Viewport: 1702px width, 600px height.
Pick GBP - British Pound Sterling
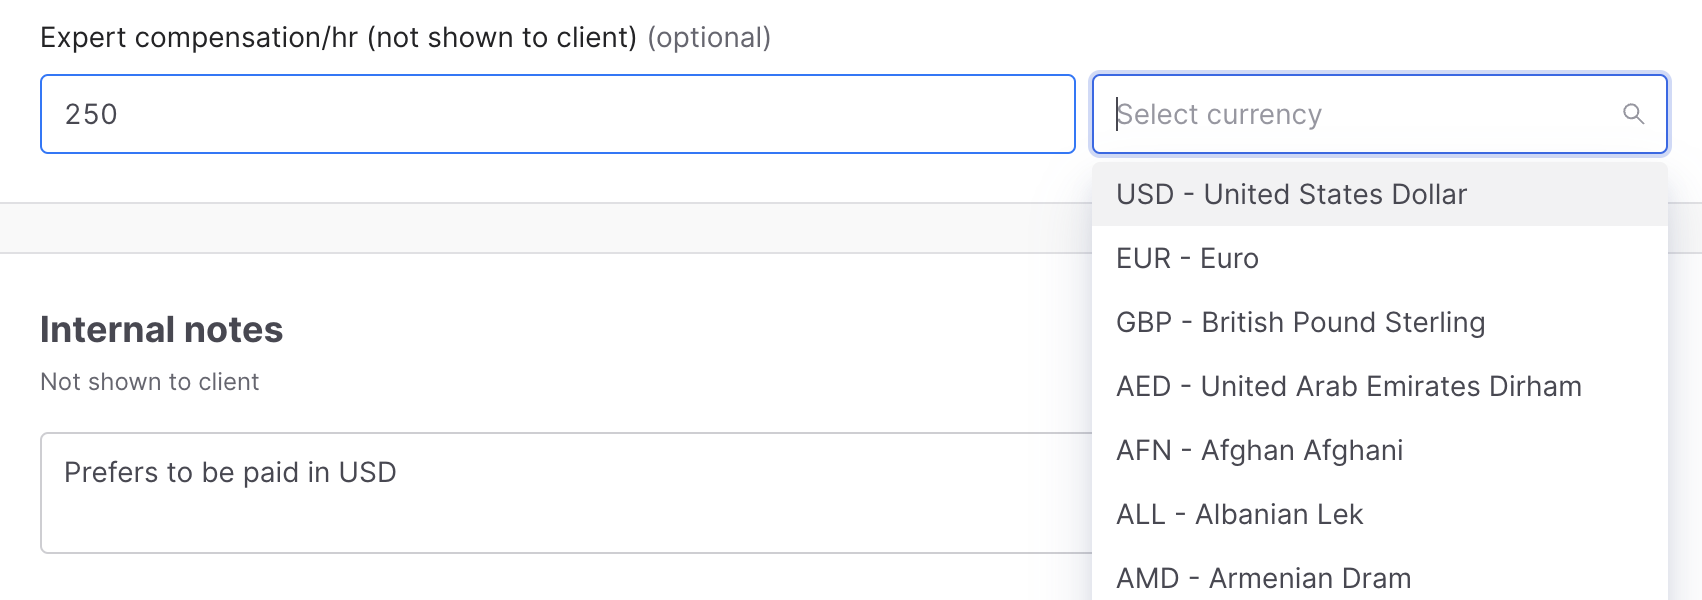1300,322
